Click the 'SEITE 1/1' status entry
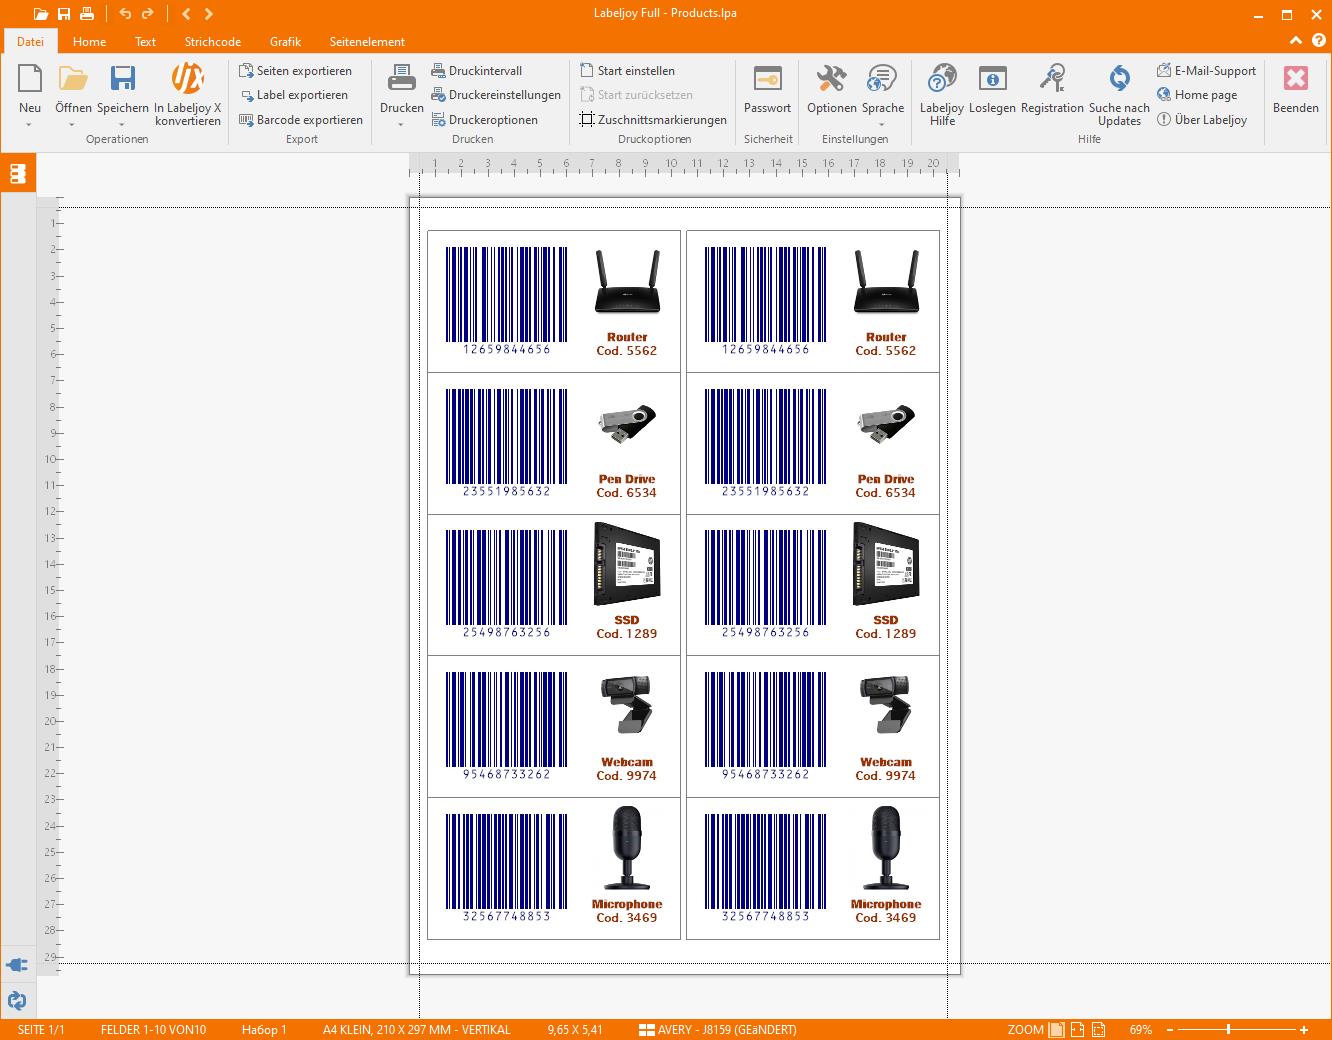1332x1040 pixels. [41, 1029]
